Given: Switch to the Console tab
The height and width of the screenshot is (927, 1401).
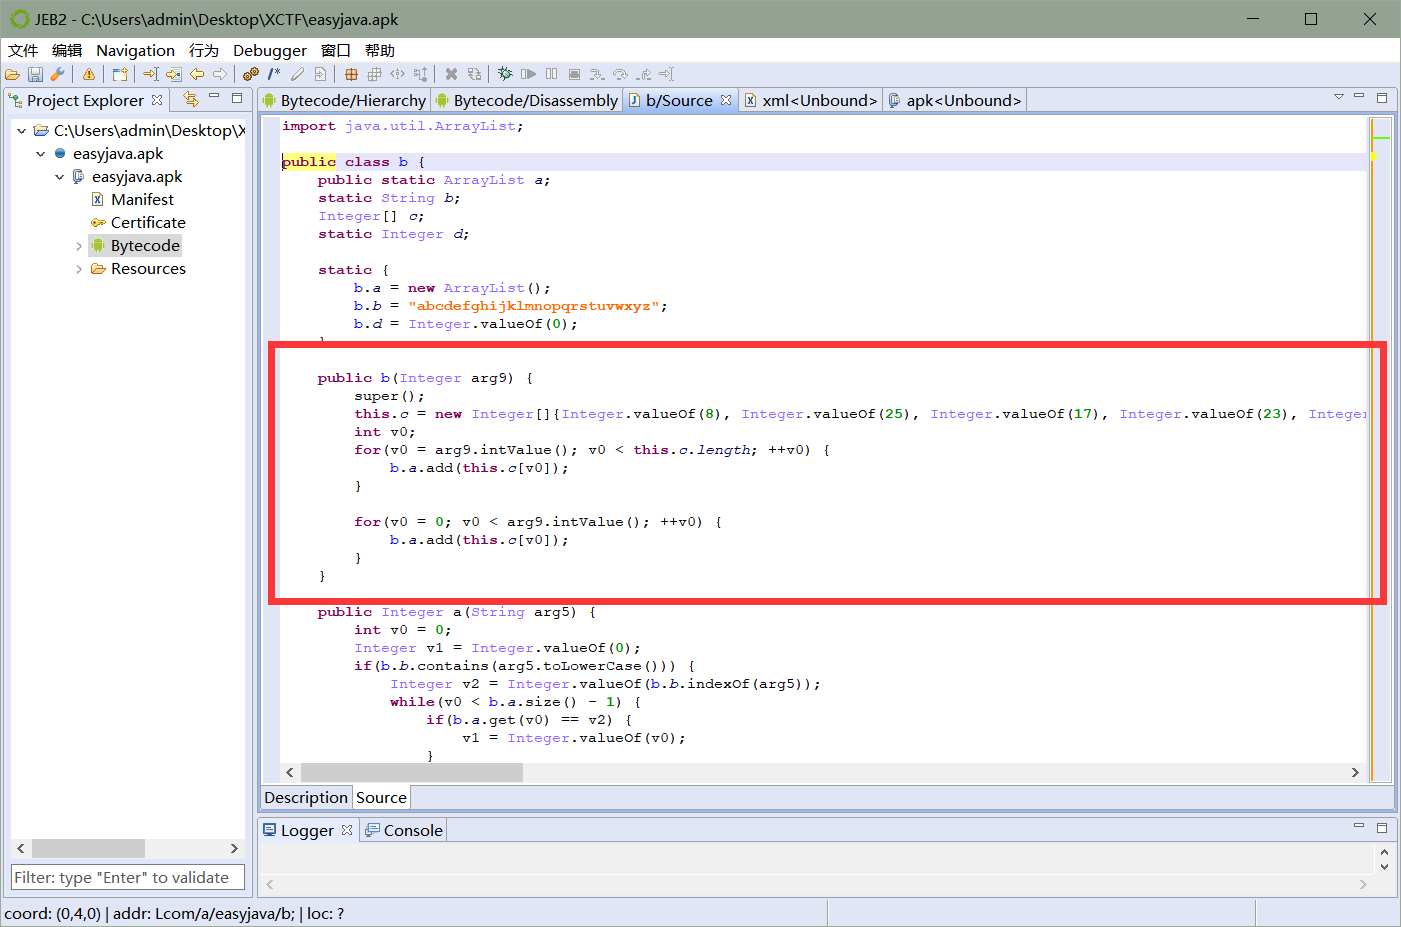Looking at the screenshot, I should coord(404,830).
